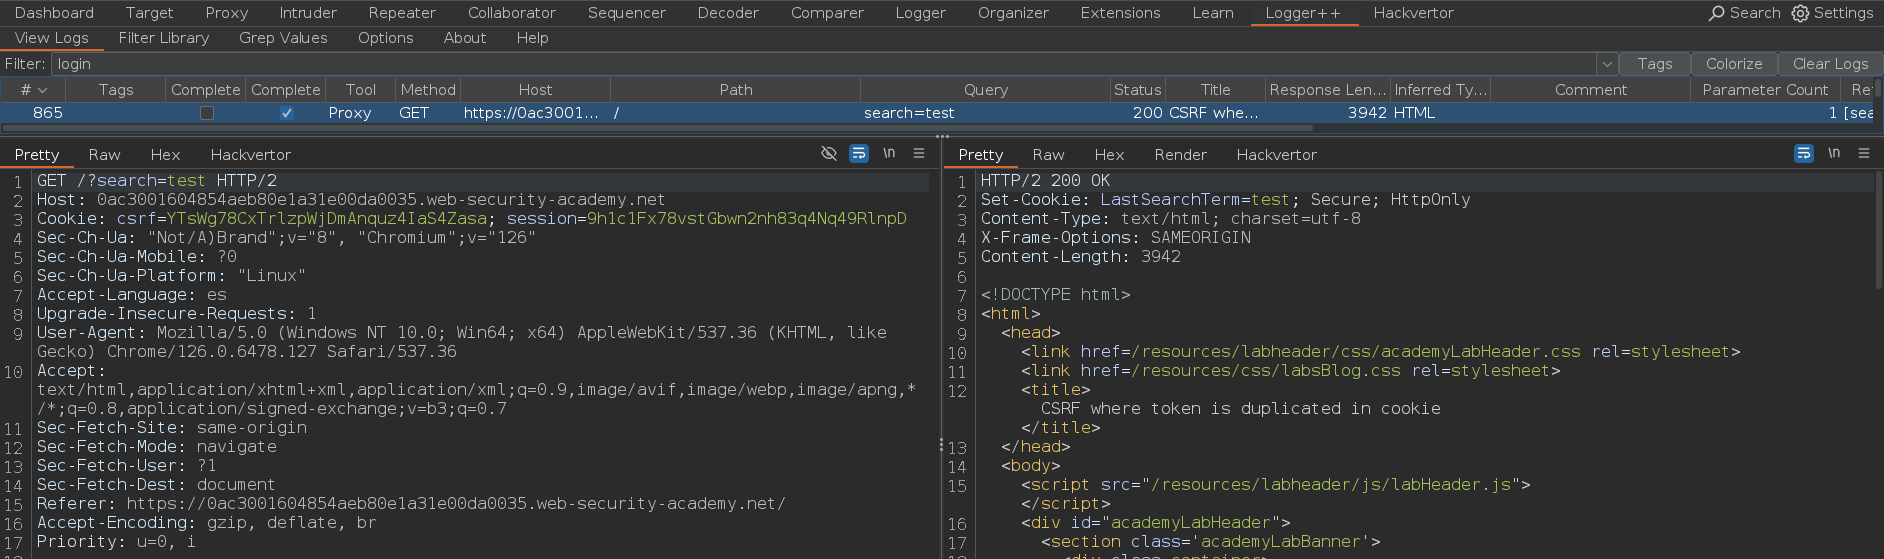This screenshot has width=1884, height=559.
Task: Uncheck the second Complete checkbox for entry 865
Action: point(287,113)
